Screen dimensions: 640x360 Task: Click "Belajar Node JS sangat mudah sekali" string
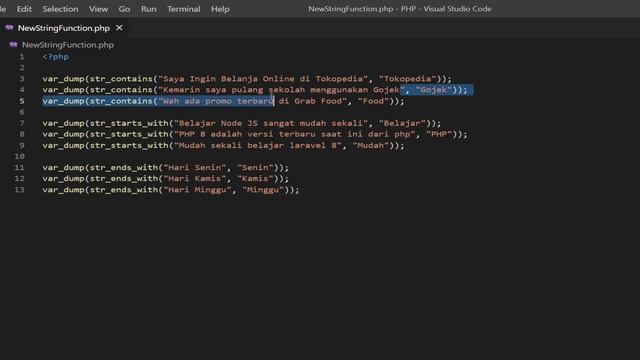pyautogui.click(x=271, y=123)
